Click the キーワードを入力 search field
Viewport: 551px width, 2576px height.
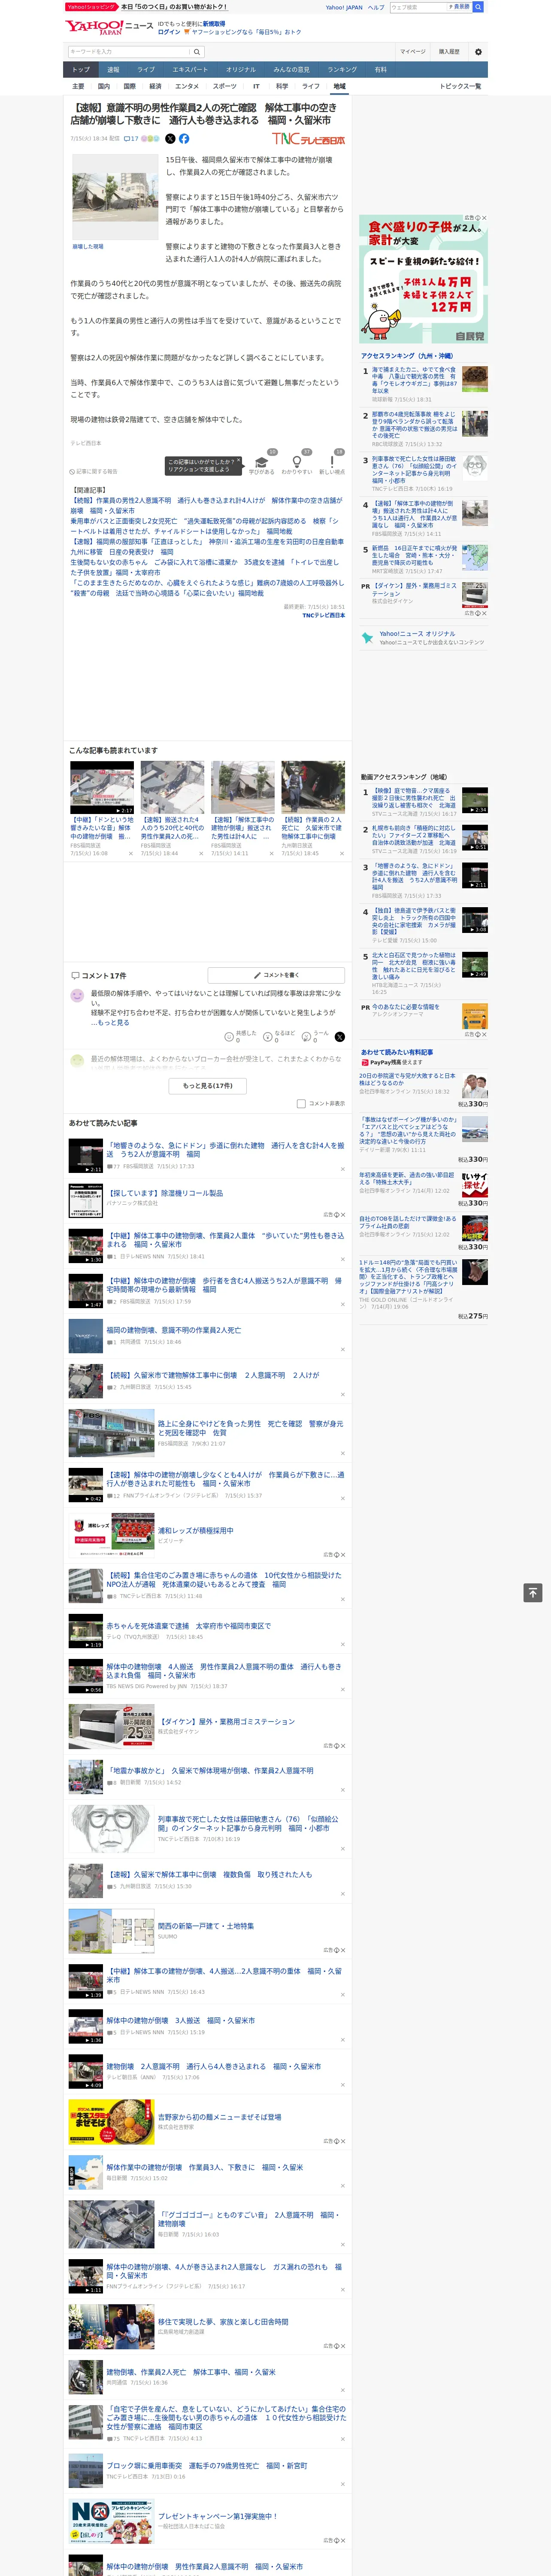coord(129,52)
